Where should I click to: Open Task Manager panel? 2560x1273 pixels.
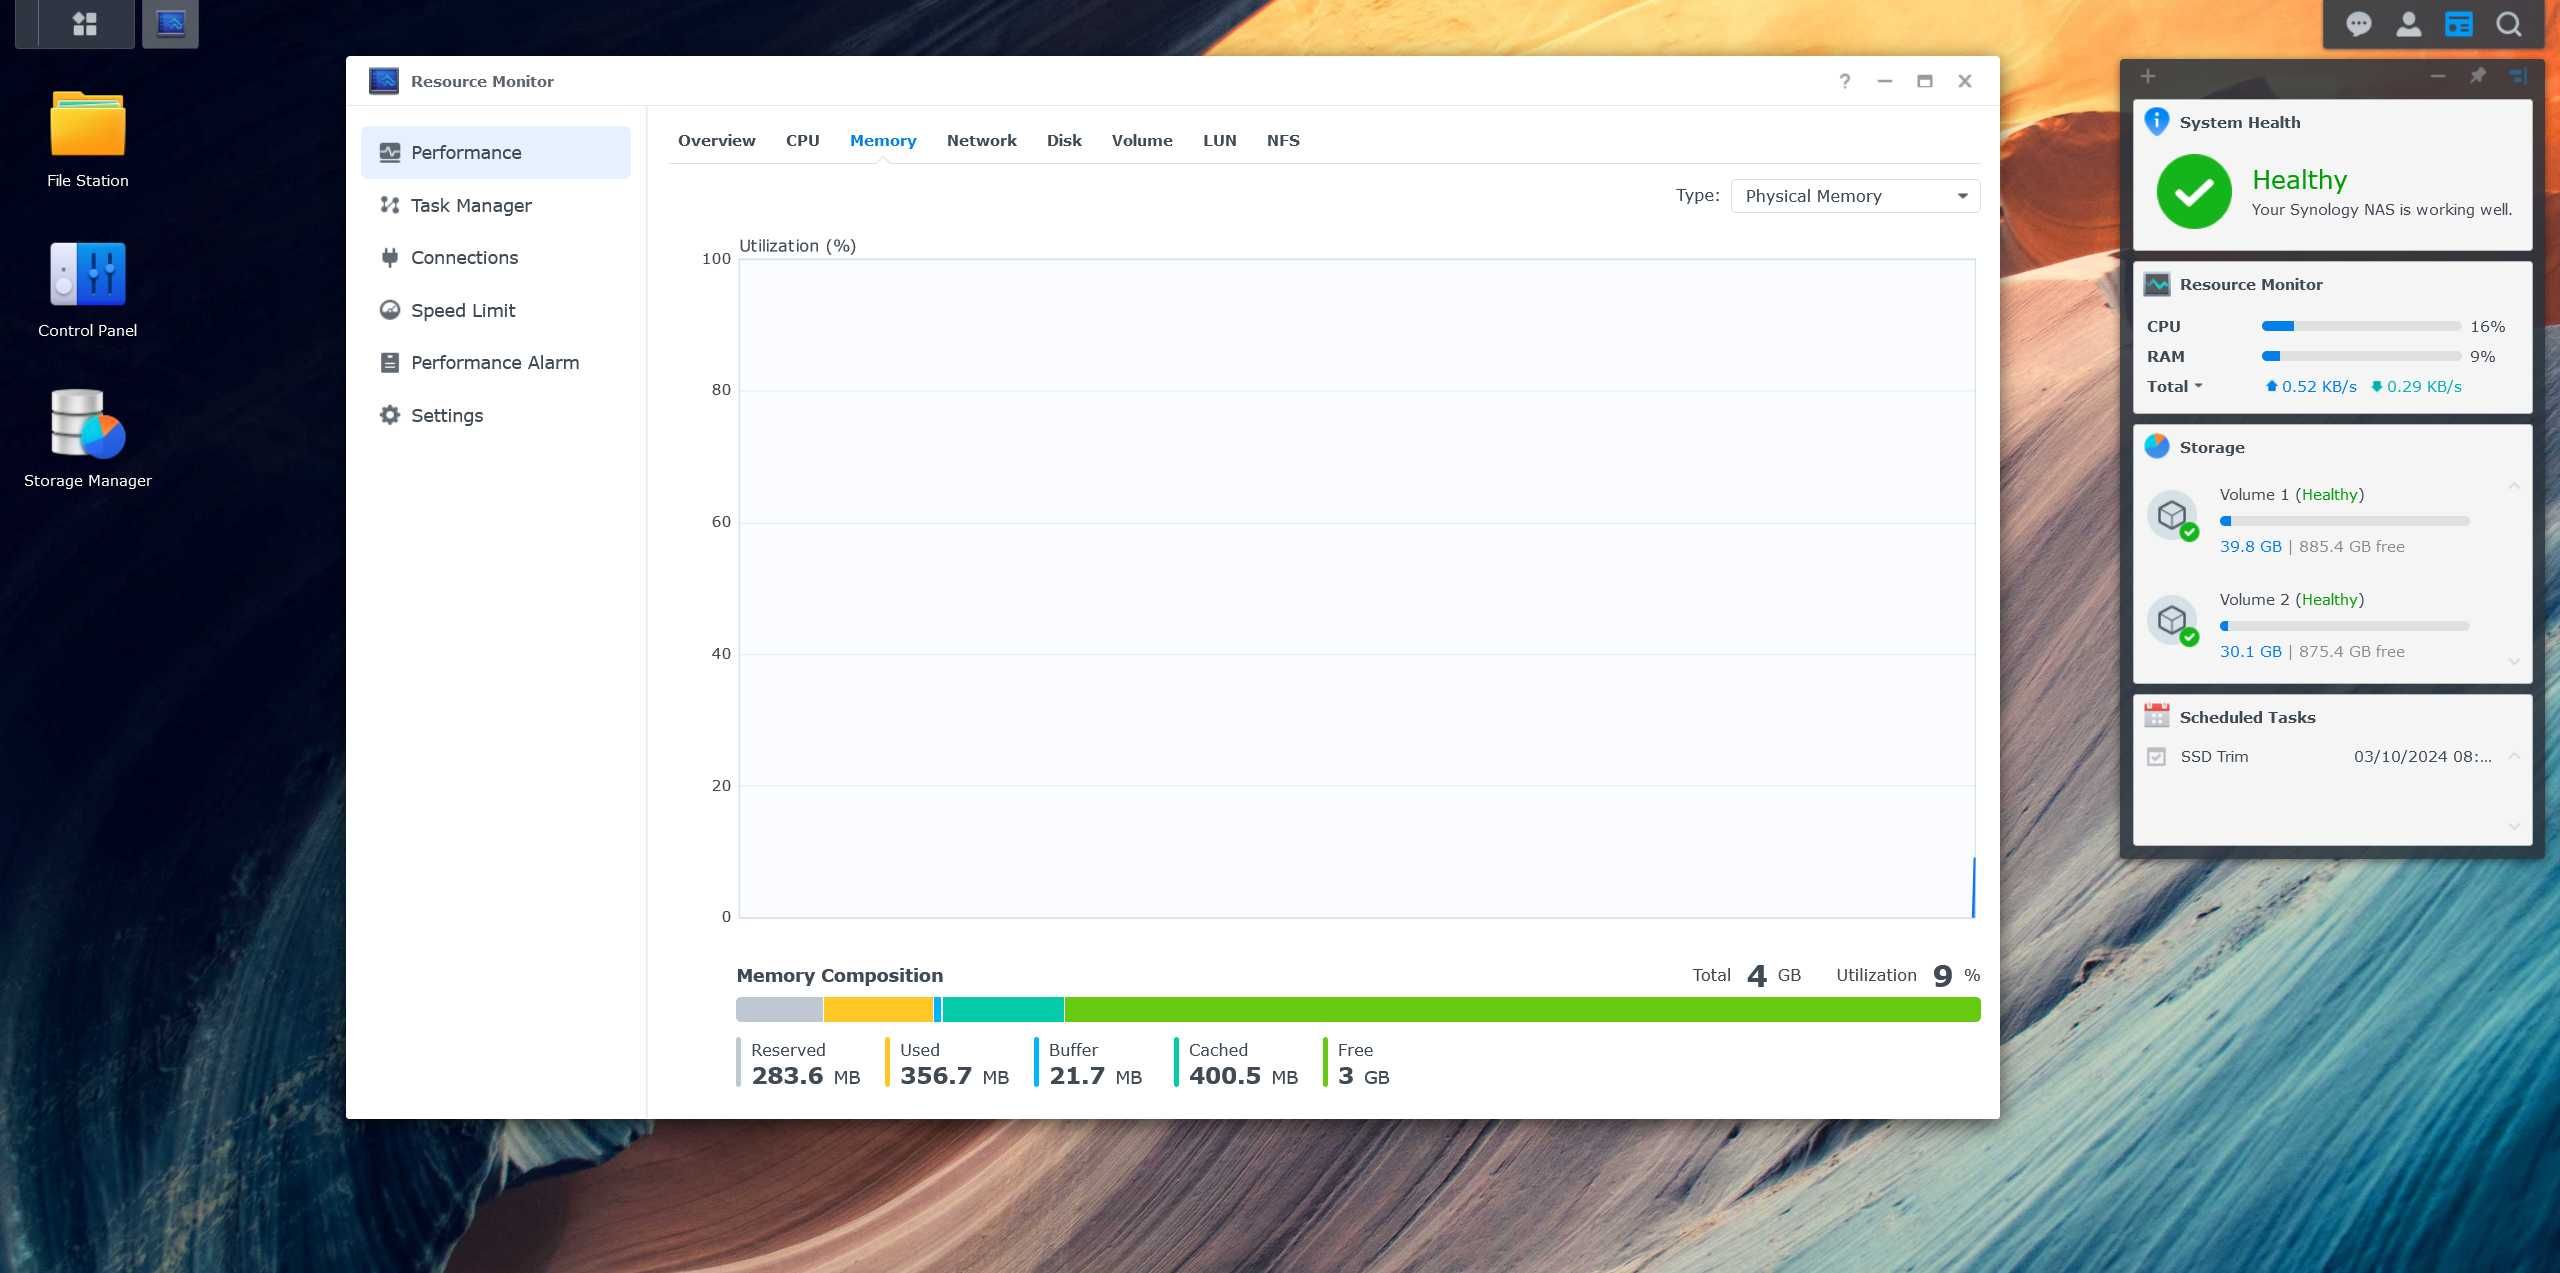click(x=470, y=204)
